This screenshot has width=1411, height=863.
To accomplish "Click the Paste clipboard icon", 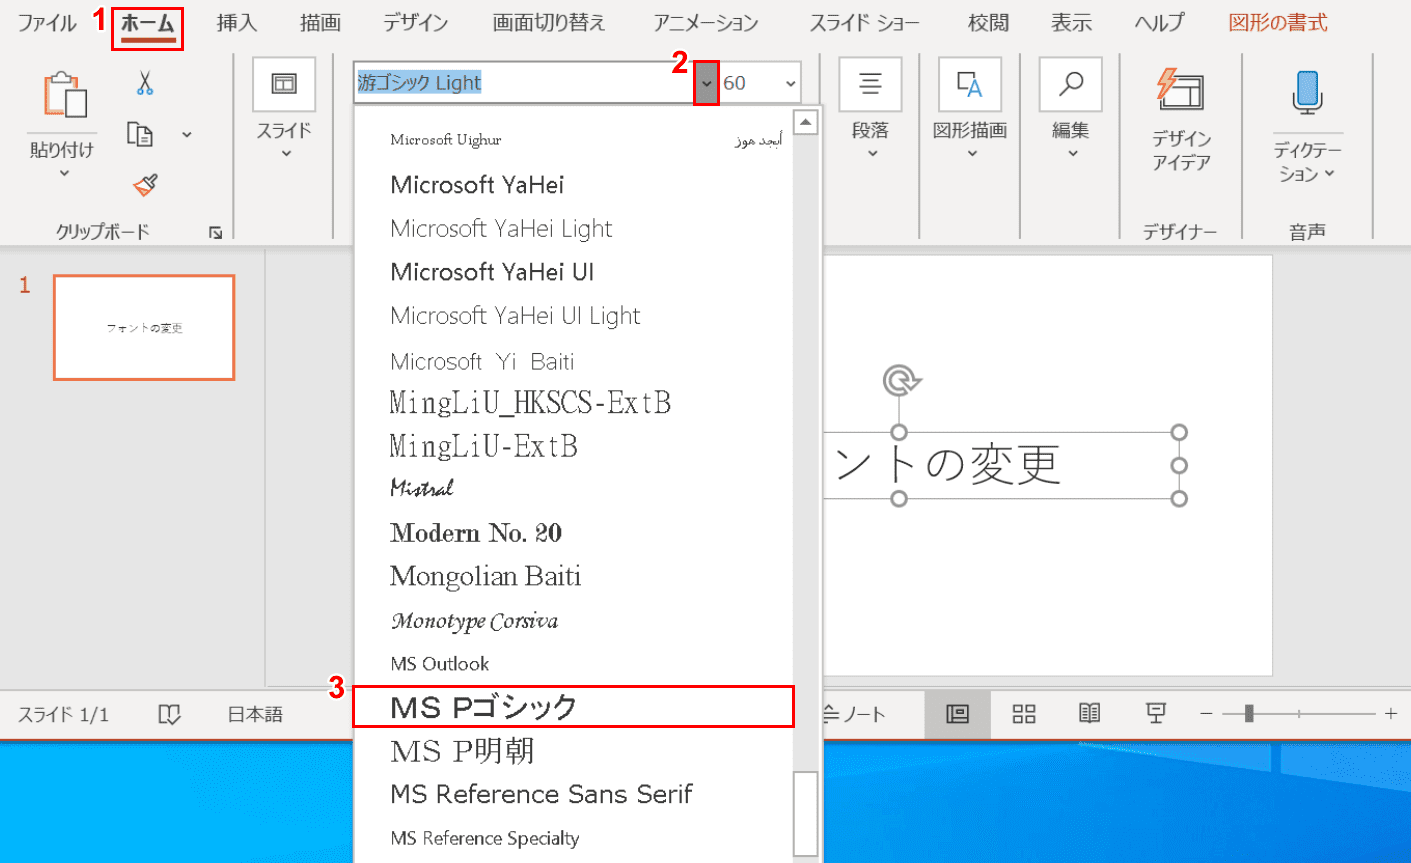I will (x=65, y=96).
